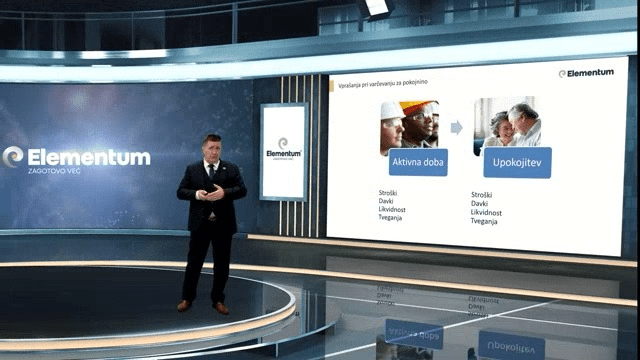The width and height of the screenshot is (640, 360).
Task: Click Tveganja under Aktivna doba
Action: click(x=390, y=218)
